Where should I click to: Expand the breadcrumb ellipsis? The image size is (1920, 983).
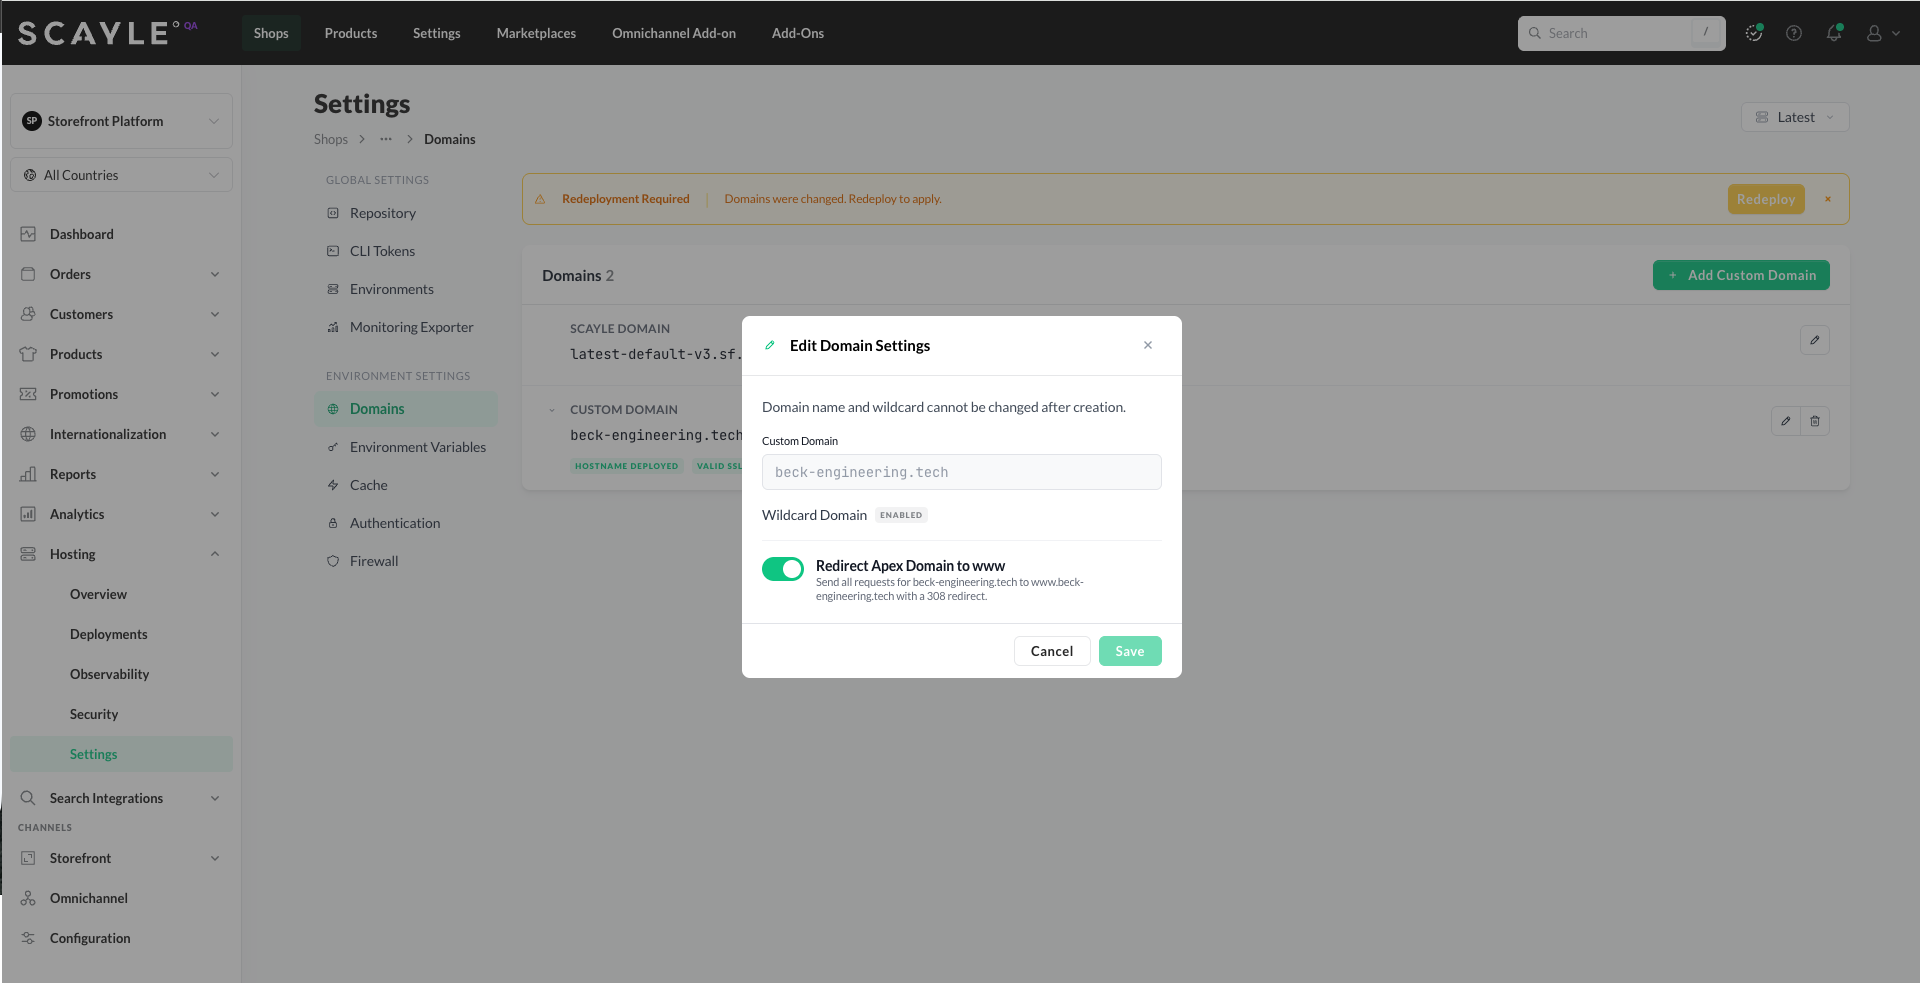tap(386, 139)
